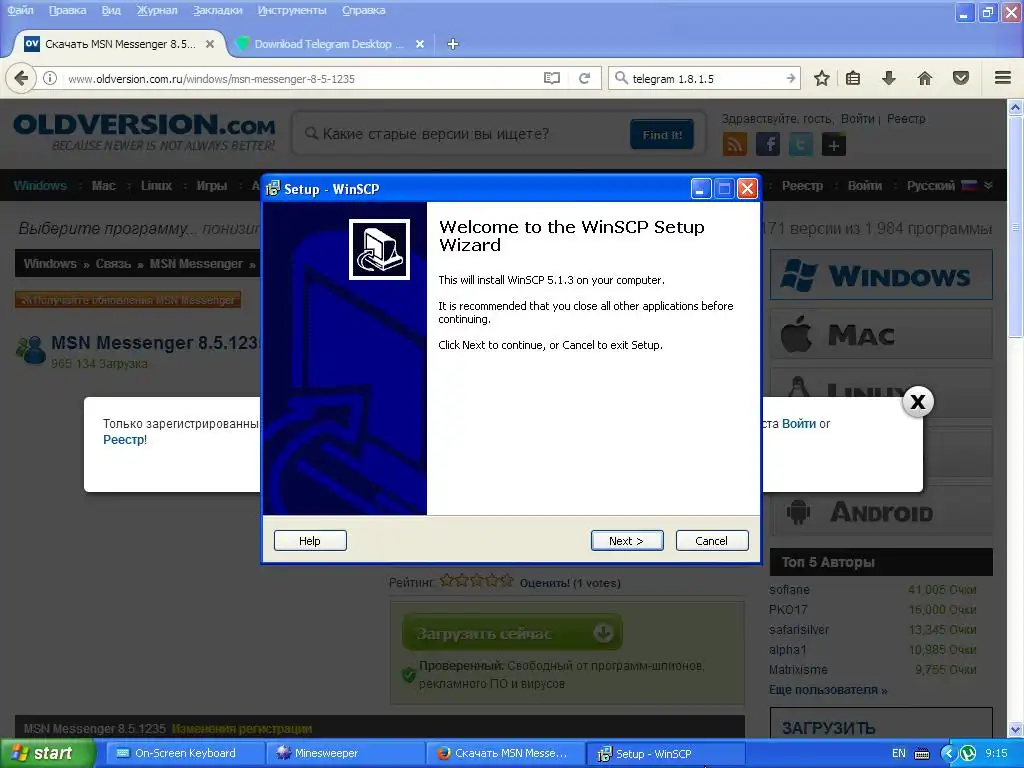Open Help in WinSCP Setup

click(x=310, y=541)
